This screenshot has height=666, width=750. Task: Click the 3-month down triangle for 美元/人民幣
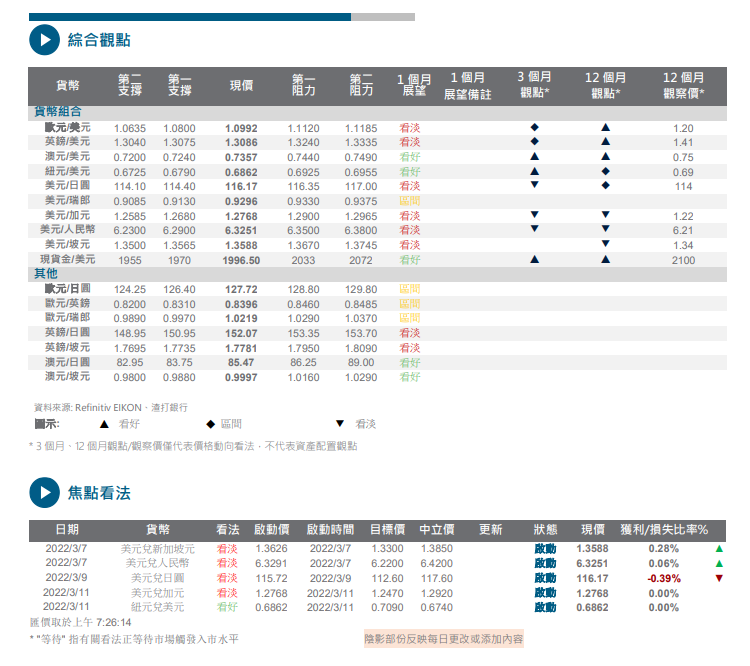(535, 229)
